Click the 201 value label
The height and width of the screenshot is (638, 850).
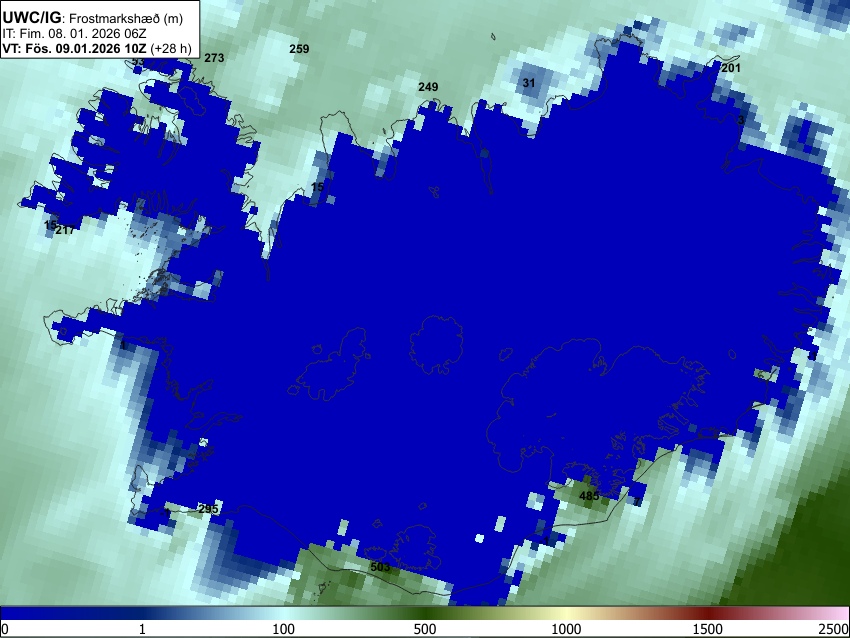(731, 68)
